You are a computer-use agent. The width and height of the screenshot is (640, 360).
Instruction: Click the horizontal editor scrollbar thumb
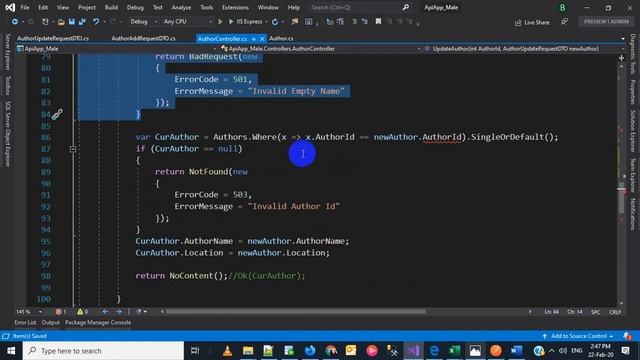point(296,312)
